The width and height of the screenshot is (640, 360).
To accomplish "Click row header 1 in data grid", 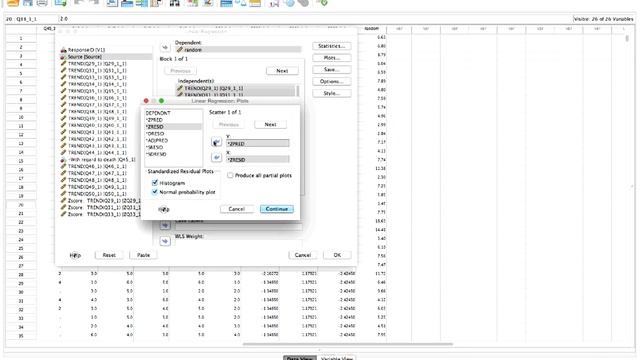I will click(21, 38).
